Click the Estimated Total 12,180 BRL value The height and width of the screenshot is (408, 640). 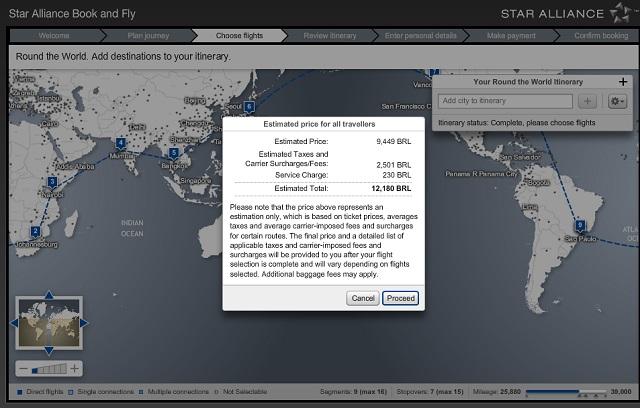pos(391,188)
